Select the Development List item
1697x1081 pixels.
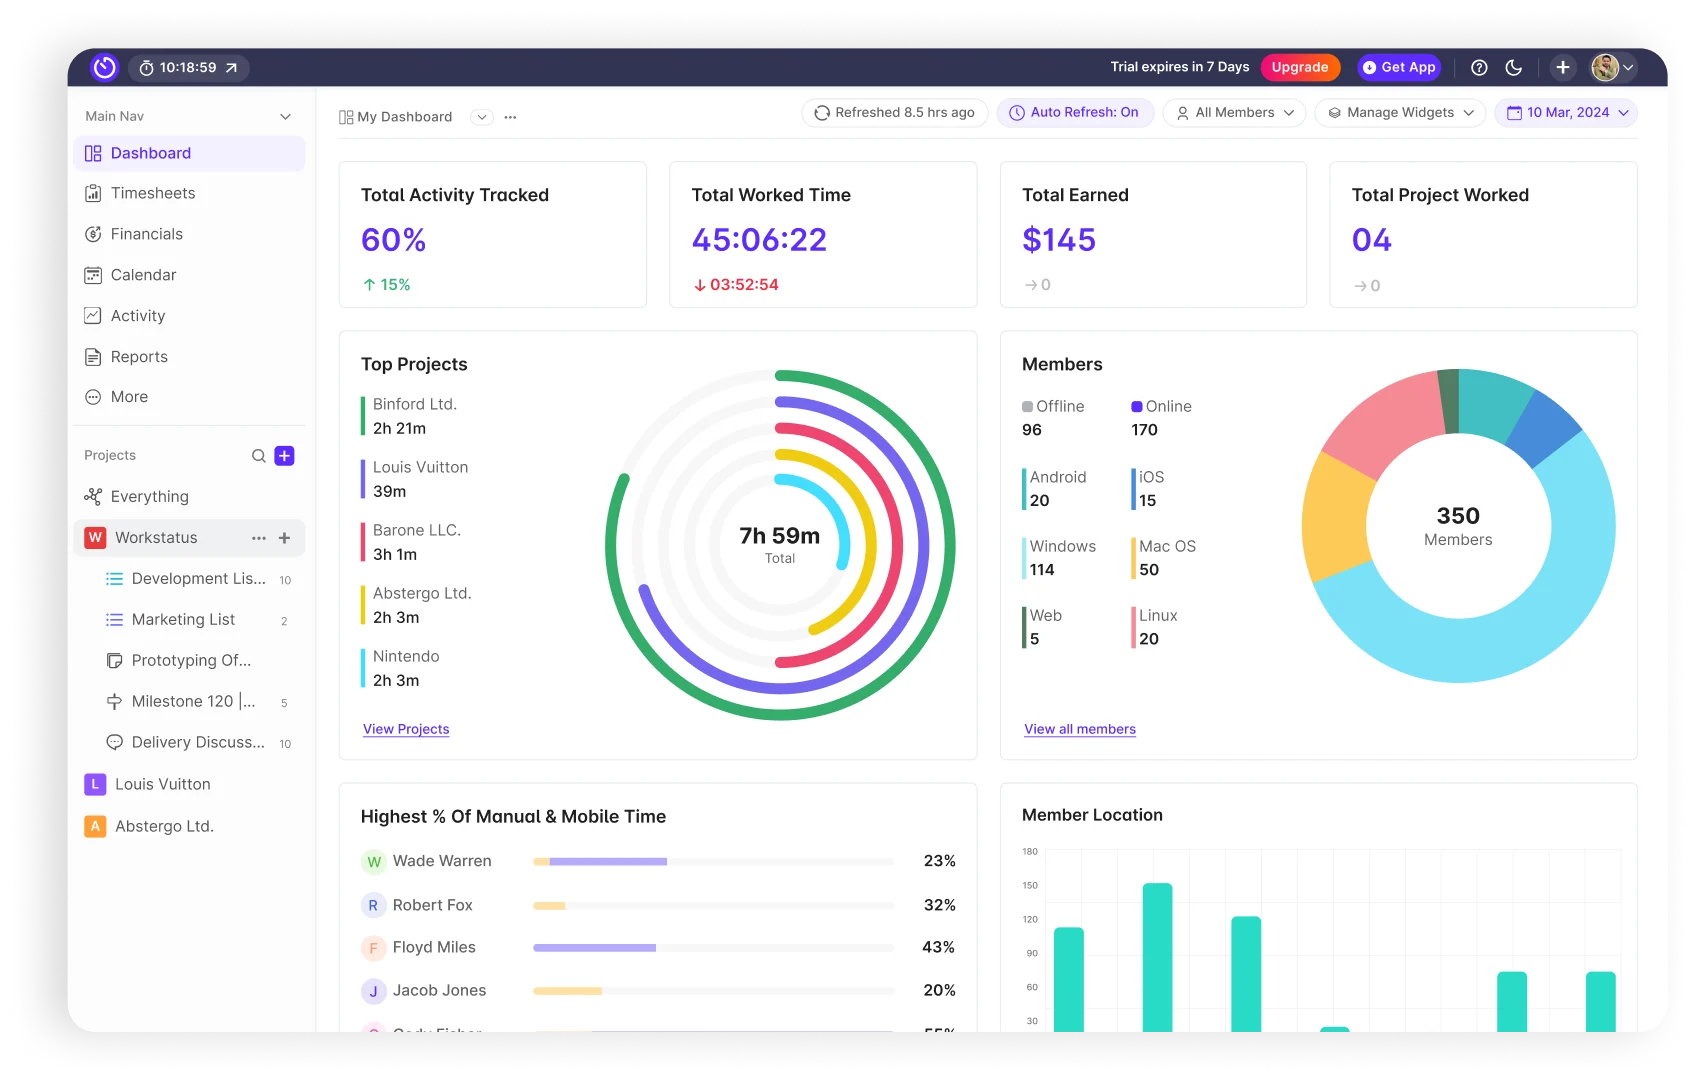tap(198, 579)
